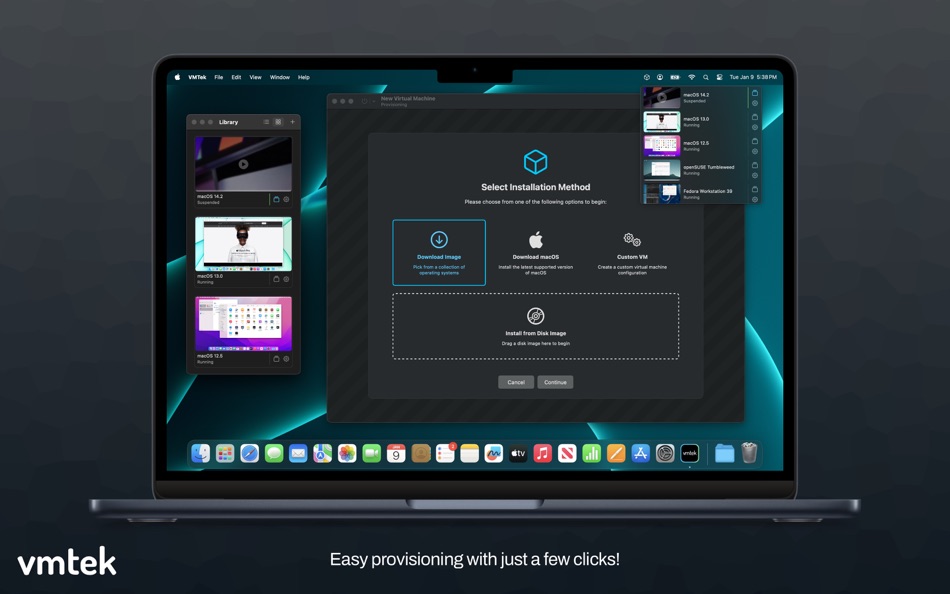The width and height of the screenshot is (950, 594).
Task: Expand power options dropdown arrow in titlebar
Action: (373, 101)
